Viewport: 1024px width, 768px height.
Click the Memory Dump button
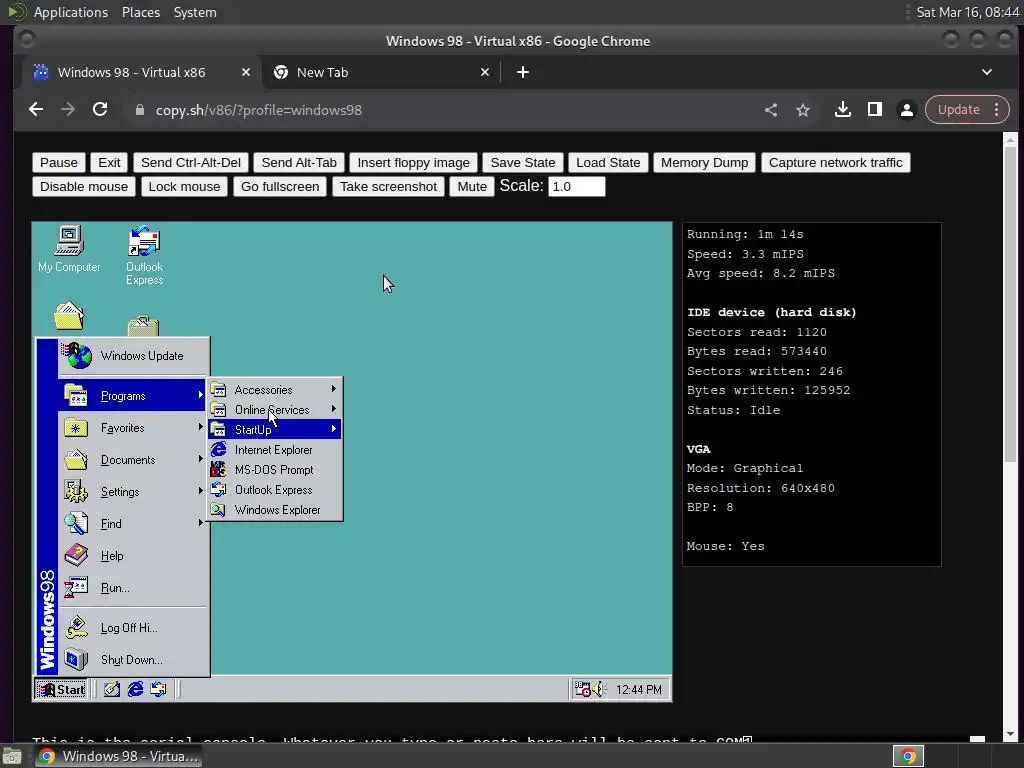coord(704,163)
